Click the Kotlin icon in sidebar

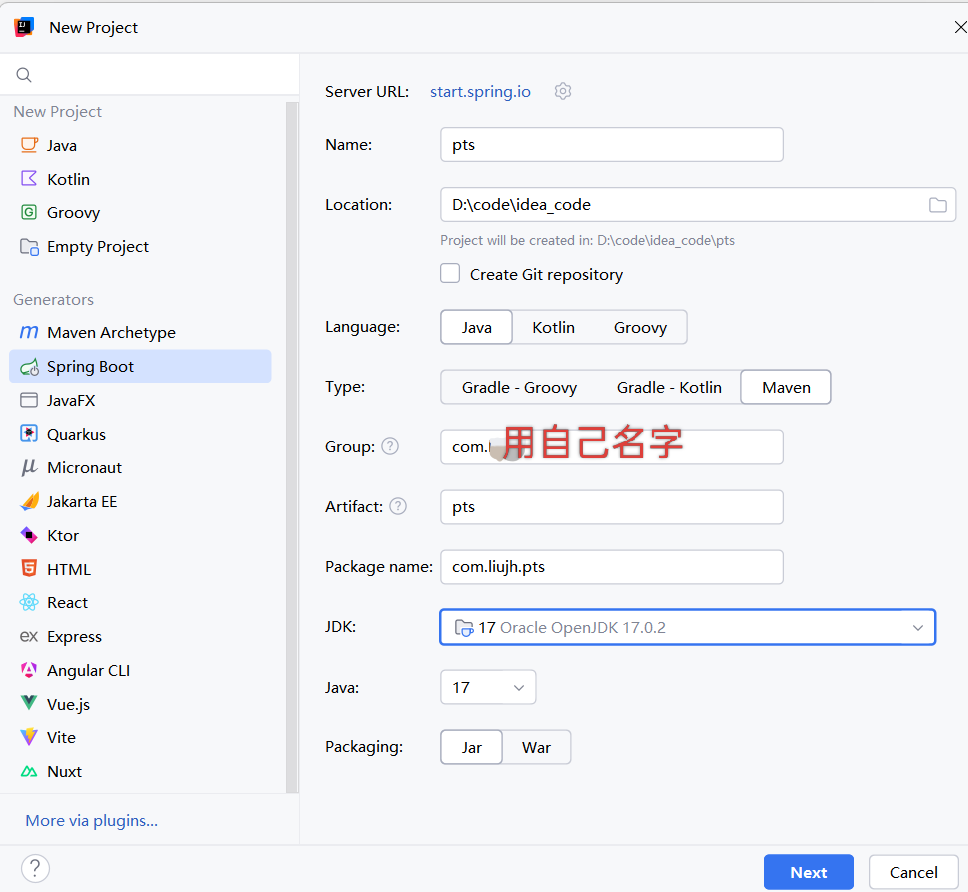click(x=29, y=178)
